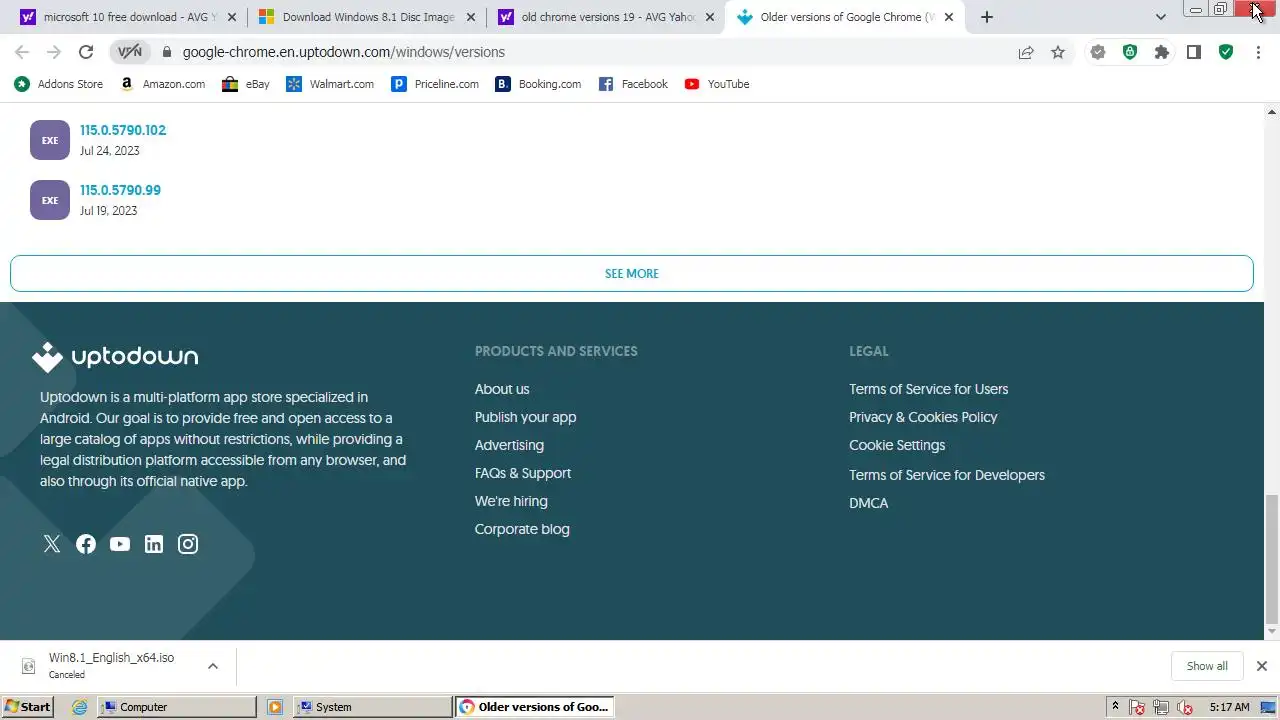Open Internet Explorer from taskbar
The width and height of the screenshot is (1280, 720).
[x=80, y=707]
